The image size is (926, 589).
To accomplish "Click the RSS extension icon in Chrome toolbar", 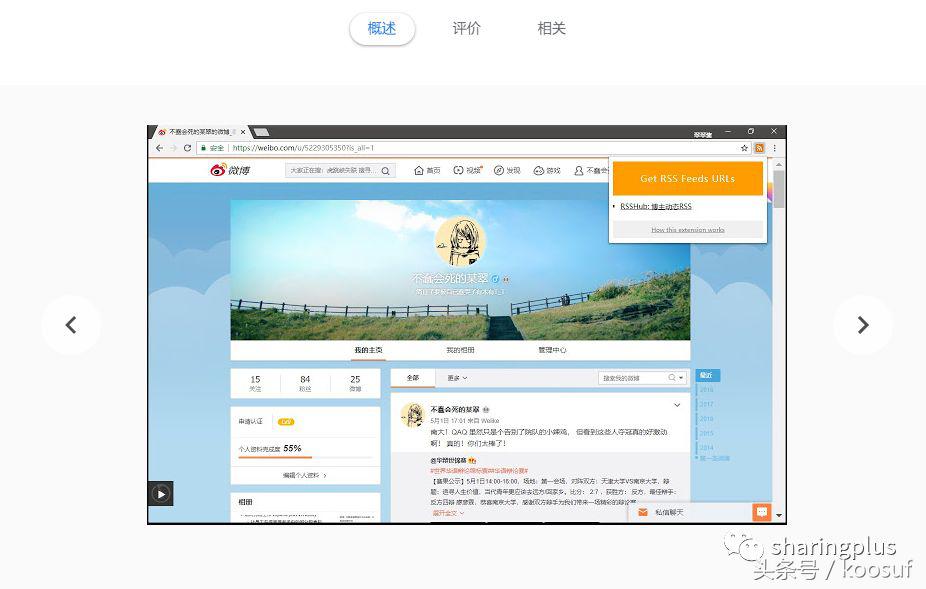I will 760,148.
